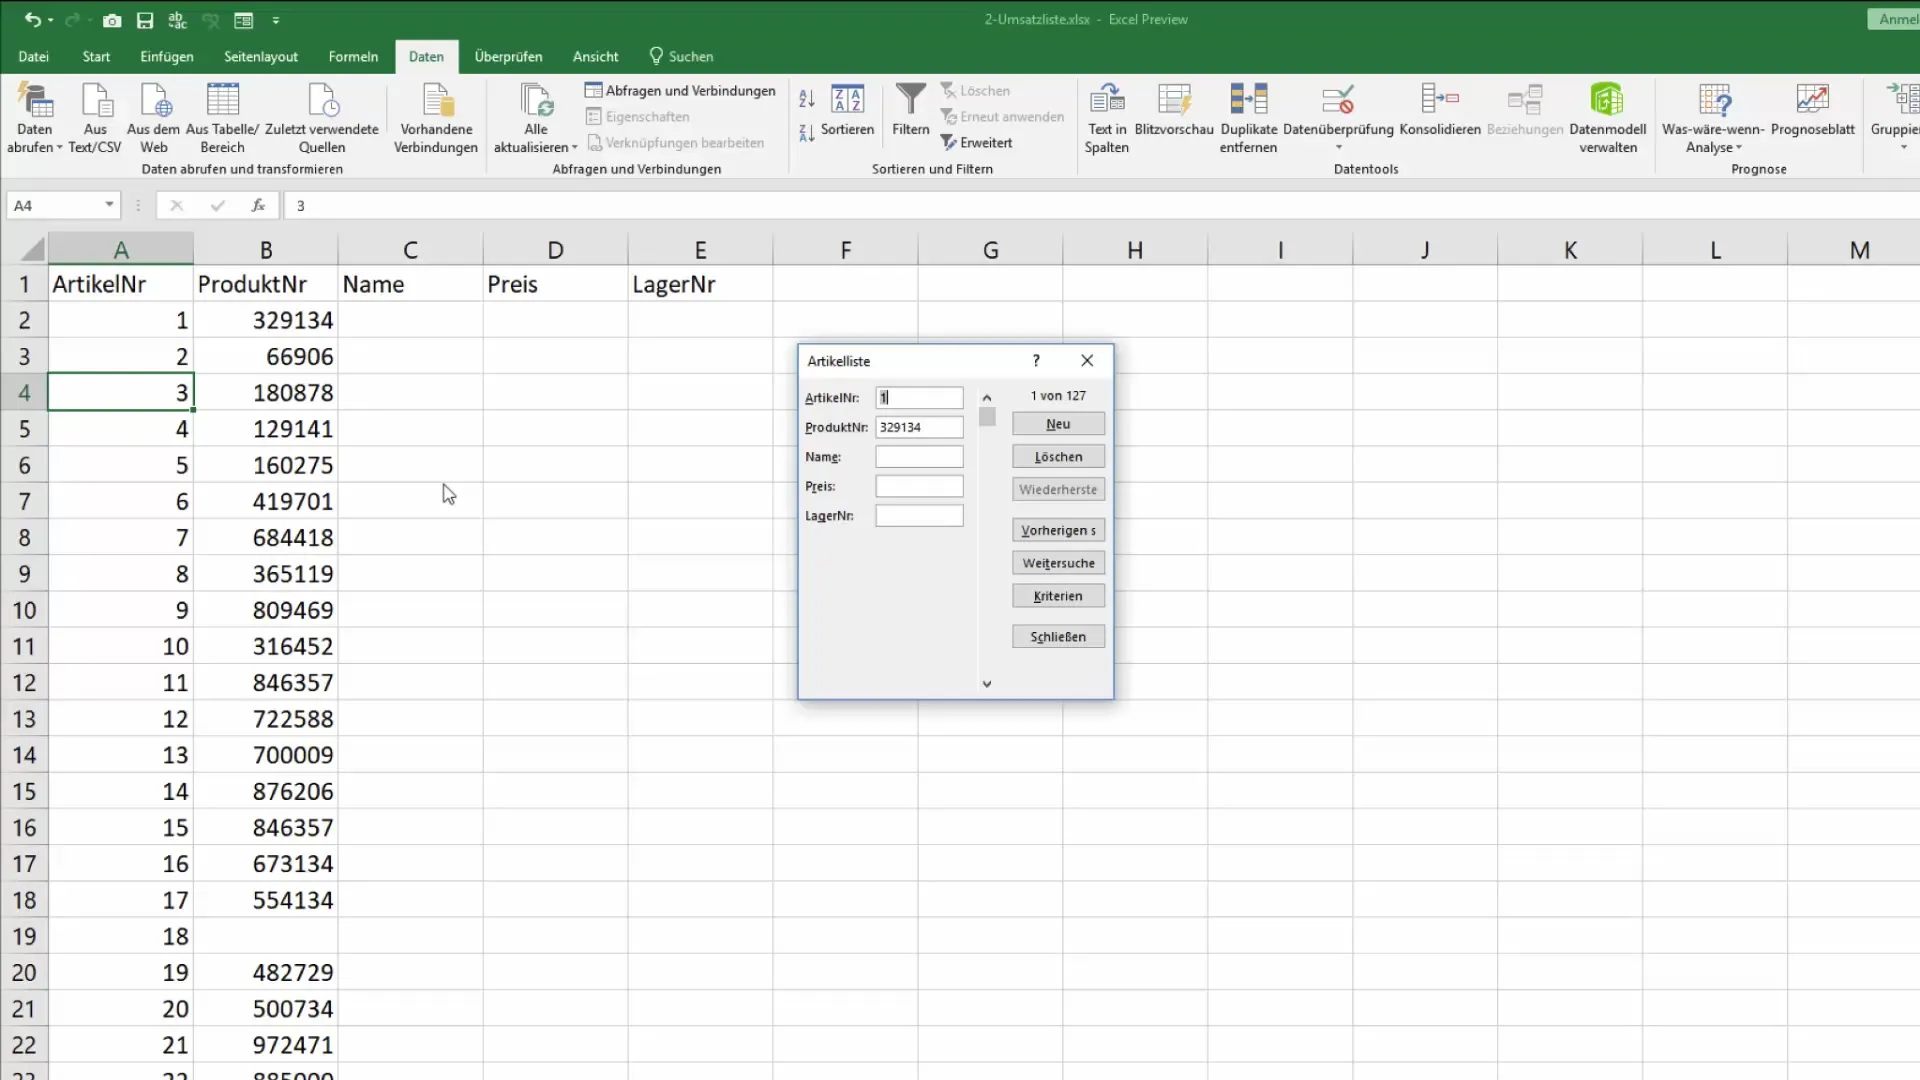Click the scroll down arrow in Artikelliste
Viewport: 1920px width, 1080px height.
(x=987, y=684)
